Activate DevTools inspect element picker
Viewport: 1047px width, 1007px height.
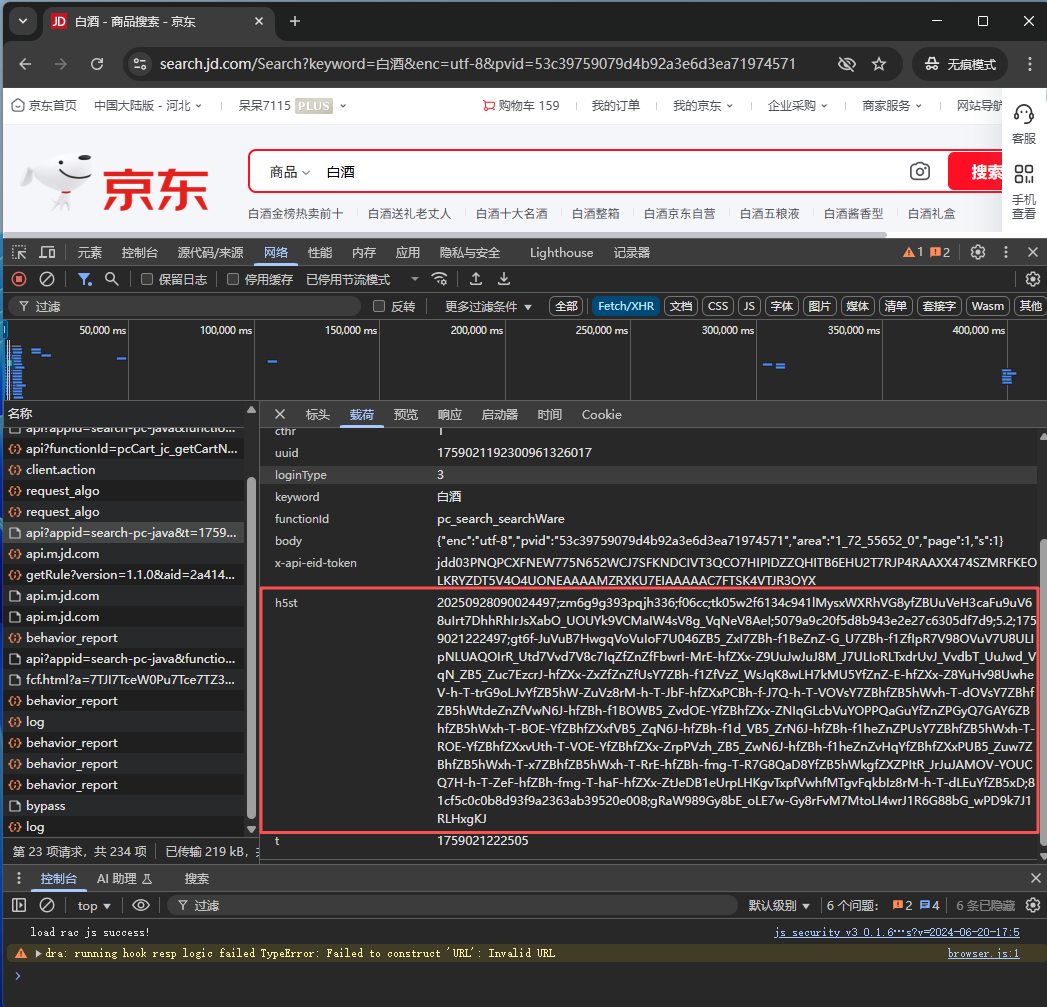coord(19,252)
